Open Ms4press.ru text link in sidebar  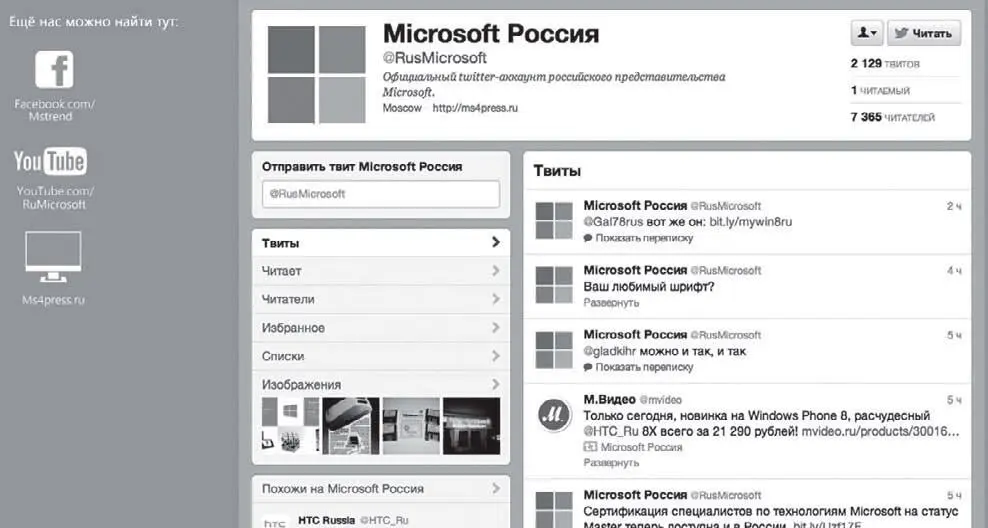(x=53, y=300)
